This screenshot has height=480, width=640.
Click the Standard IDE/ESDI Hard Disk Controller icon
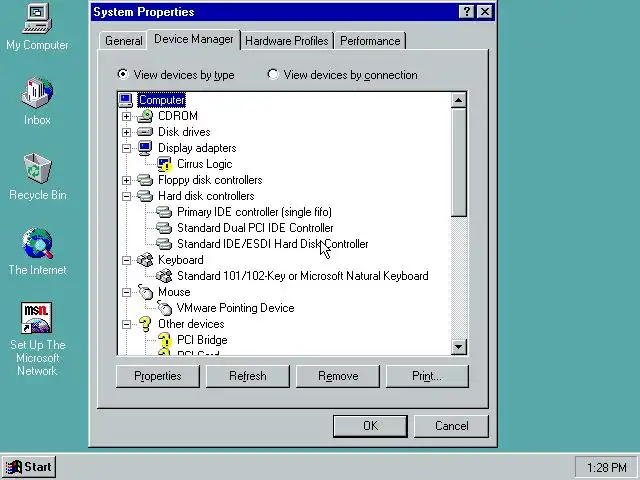click(164, 244)
